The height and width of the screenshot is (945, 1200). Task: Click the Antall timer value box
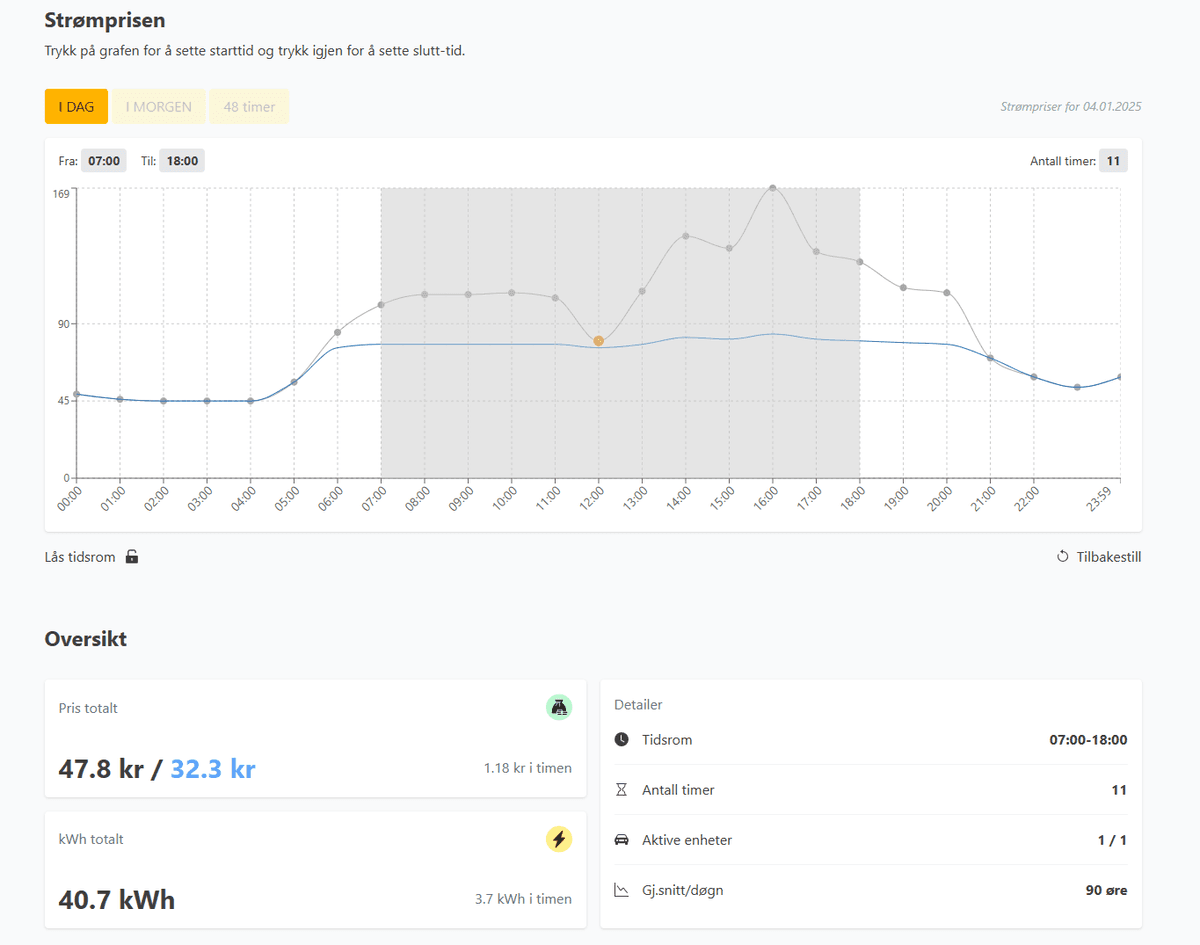pyautogui.click(x=1113, y=161)
